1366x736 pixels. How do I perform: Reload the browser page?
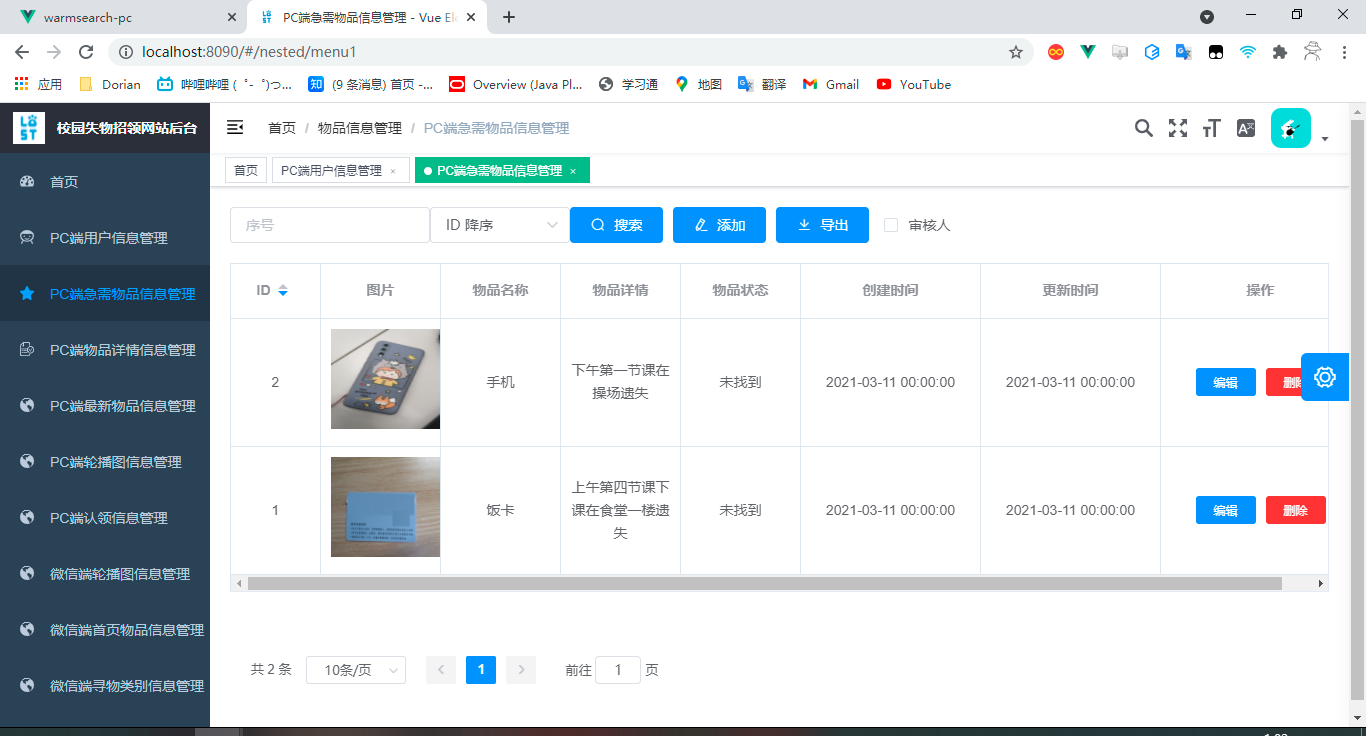click(x=86, y=52)
